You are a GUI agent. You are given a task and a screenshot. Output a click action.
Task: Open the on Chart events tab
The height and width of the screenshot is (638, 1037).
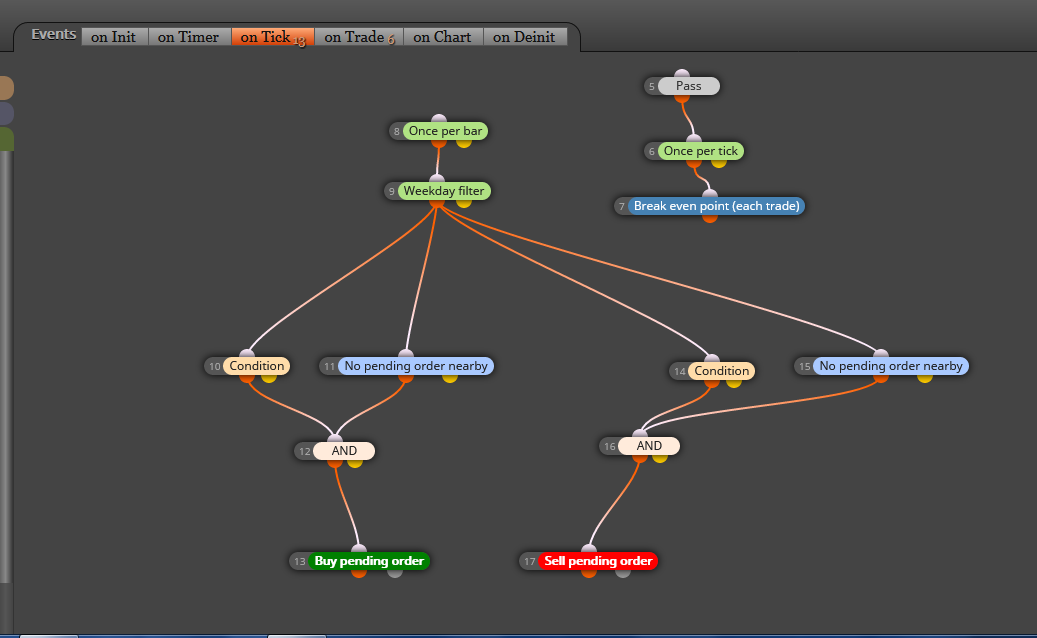[442, 37]
